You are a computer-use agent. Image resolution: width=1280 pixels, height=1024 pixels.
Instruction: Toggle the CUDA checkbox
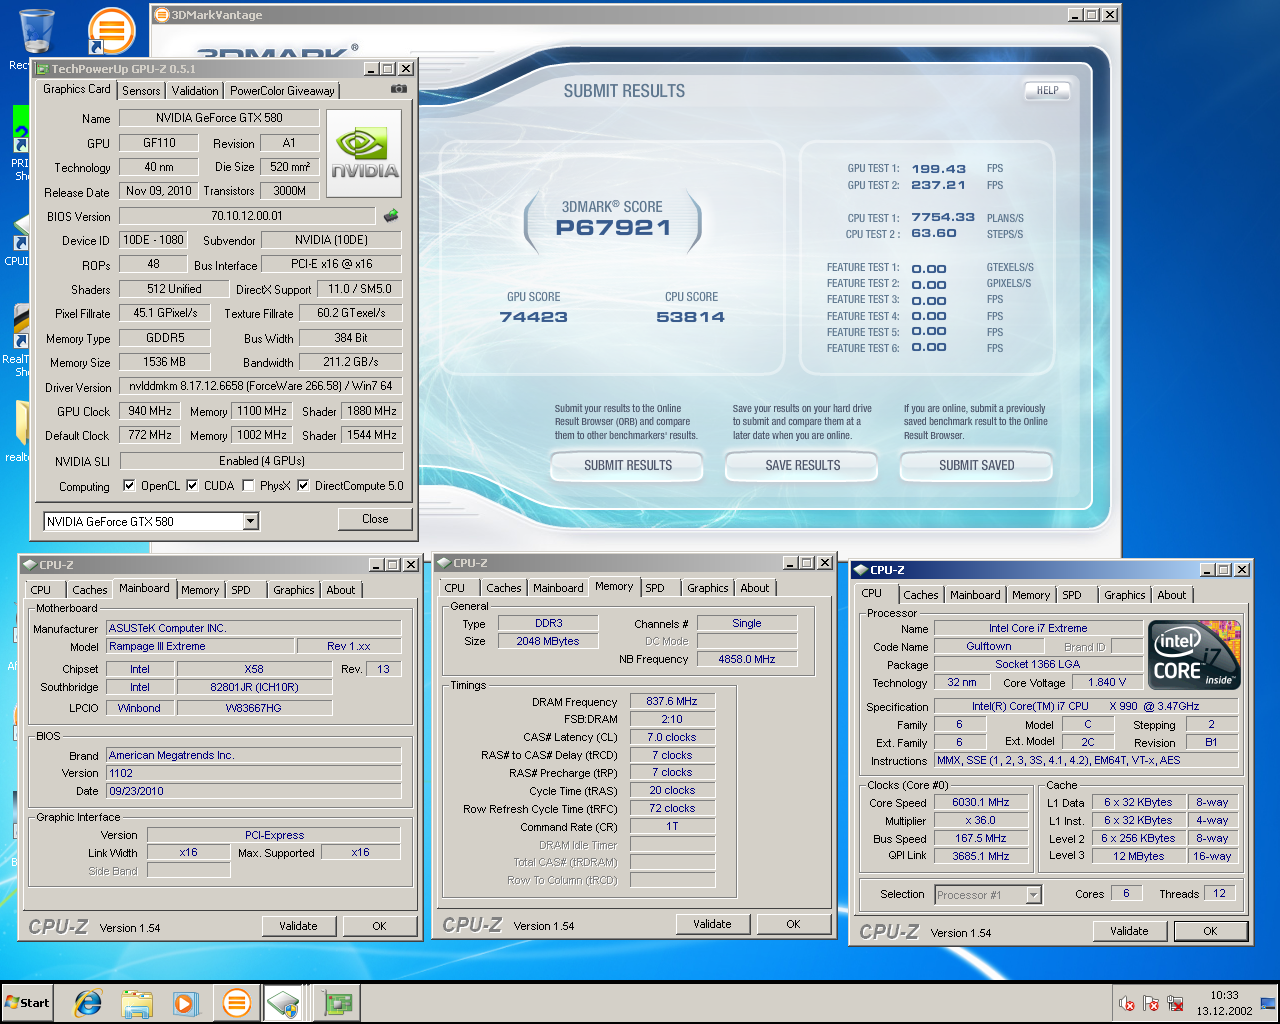coord(192,486)
